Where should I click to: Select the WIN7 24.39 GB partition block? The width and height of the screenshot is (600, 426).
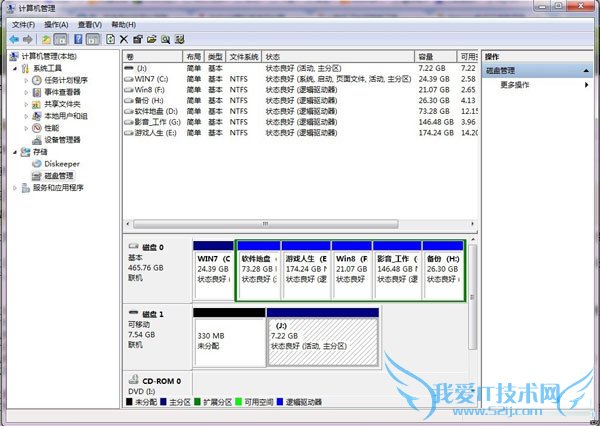[x=213, y=270]
